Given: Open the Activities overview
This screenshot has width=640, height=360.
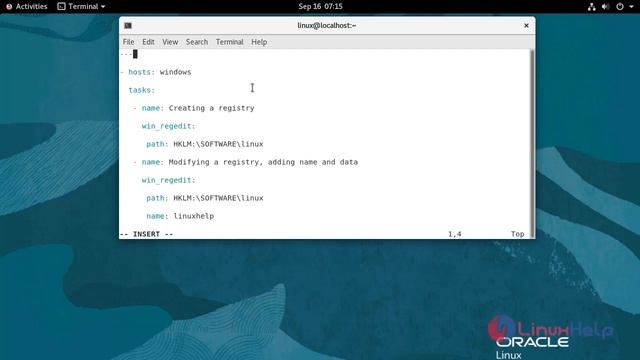Looking at the screenshot, I should [x=27, y=7].
